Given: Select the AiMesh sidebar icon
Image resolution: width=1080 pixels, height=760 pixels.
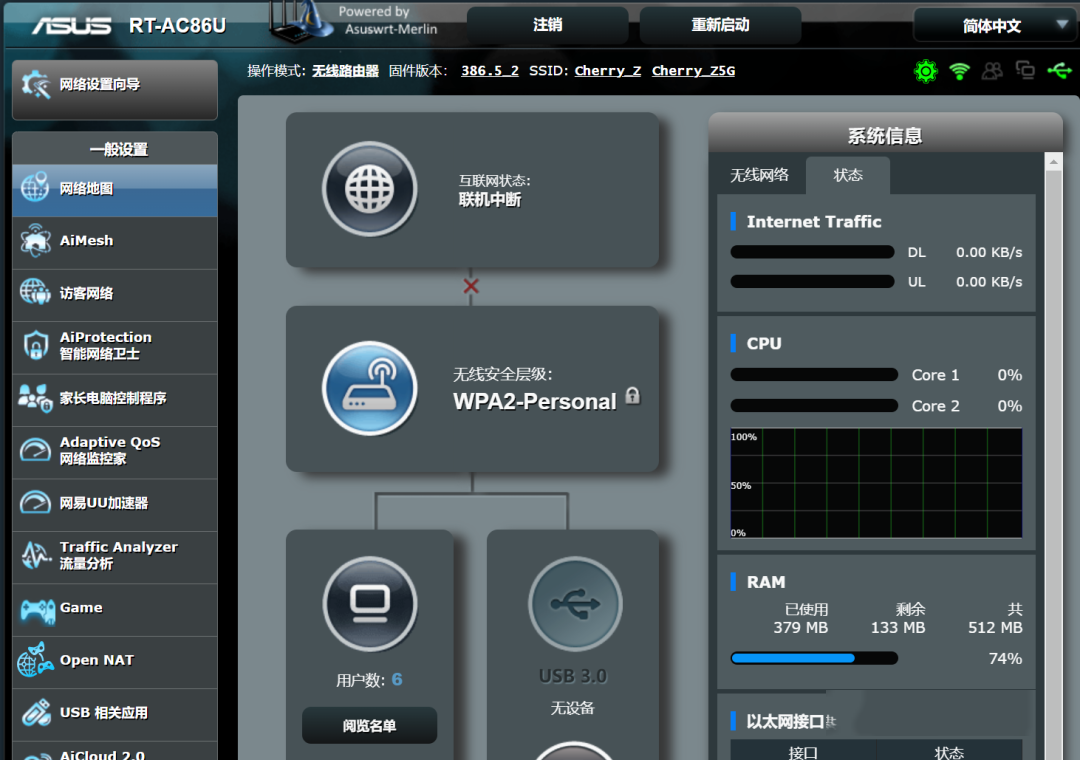Looking at the screenshot, I should [x=35, y=240].
